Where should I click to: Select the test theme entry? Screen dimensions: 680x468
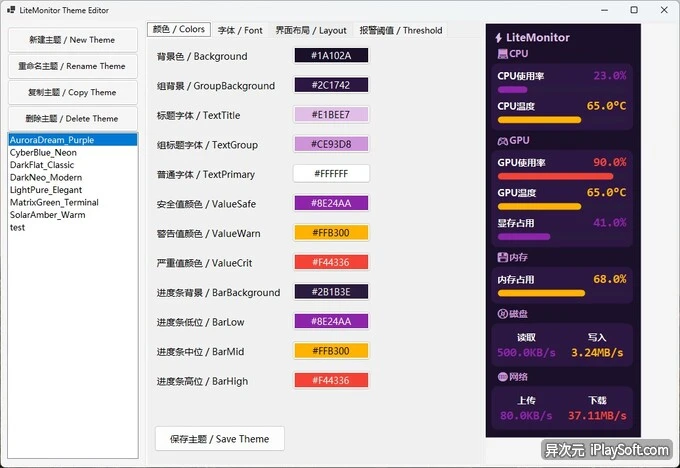coord(73,228)
